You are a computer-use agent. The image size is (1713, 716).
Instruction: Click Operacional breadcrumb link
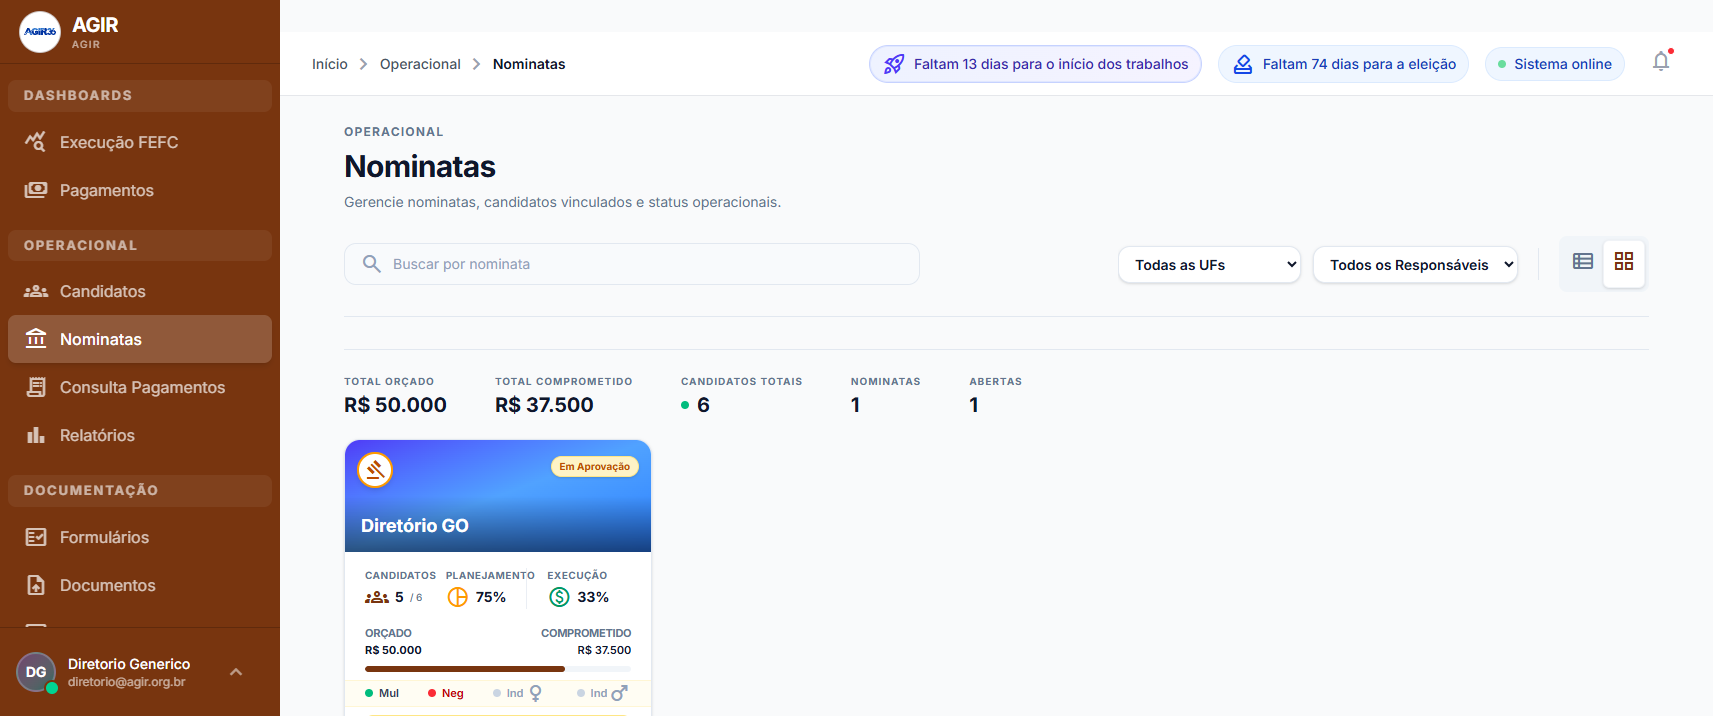click(420, 64)
